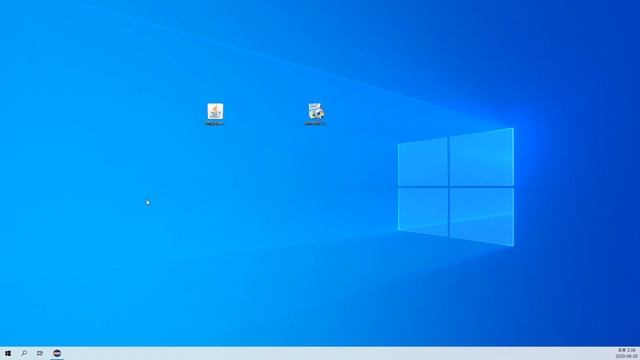The image size is (640, 360).
Task: Switch to the running round dark app in taskbar
Action: click(57, 353)
